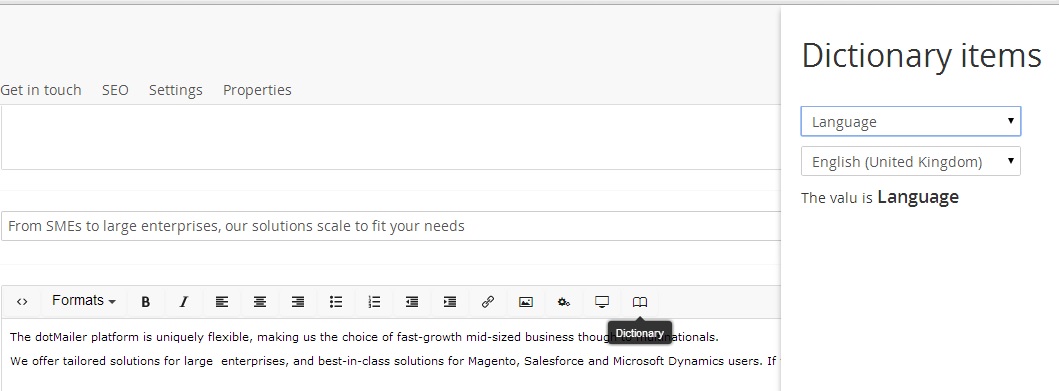This screenshot has height=391, width=1059.
Task: Expand the Formats dropdown
Action: [84, 301]
